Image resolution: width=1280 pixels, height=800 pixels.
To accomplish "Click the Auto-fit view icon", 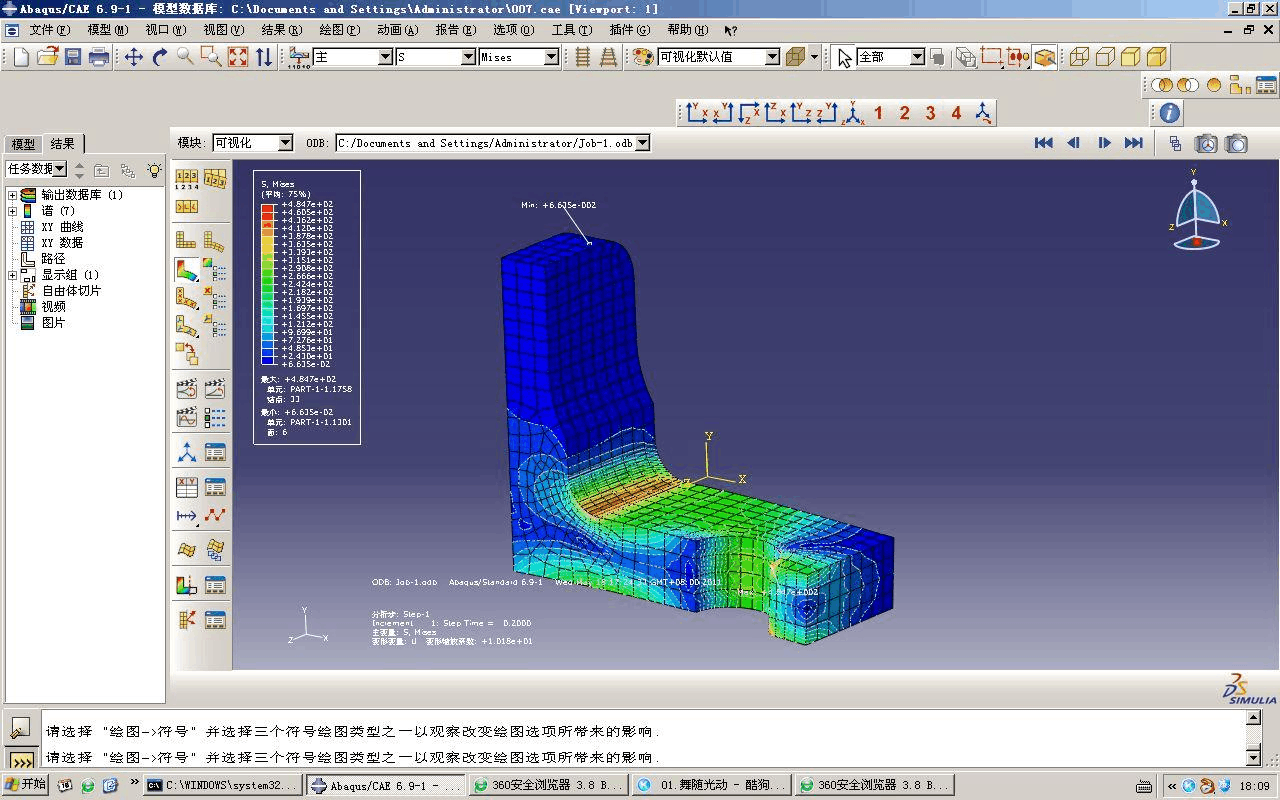I will click(x=238, y=57).
